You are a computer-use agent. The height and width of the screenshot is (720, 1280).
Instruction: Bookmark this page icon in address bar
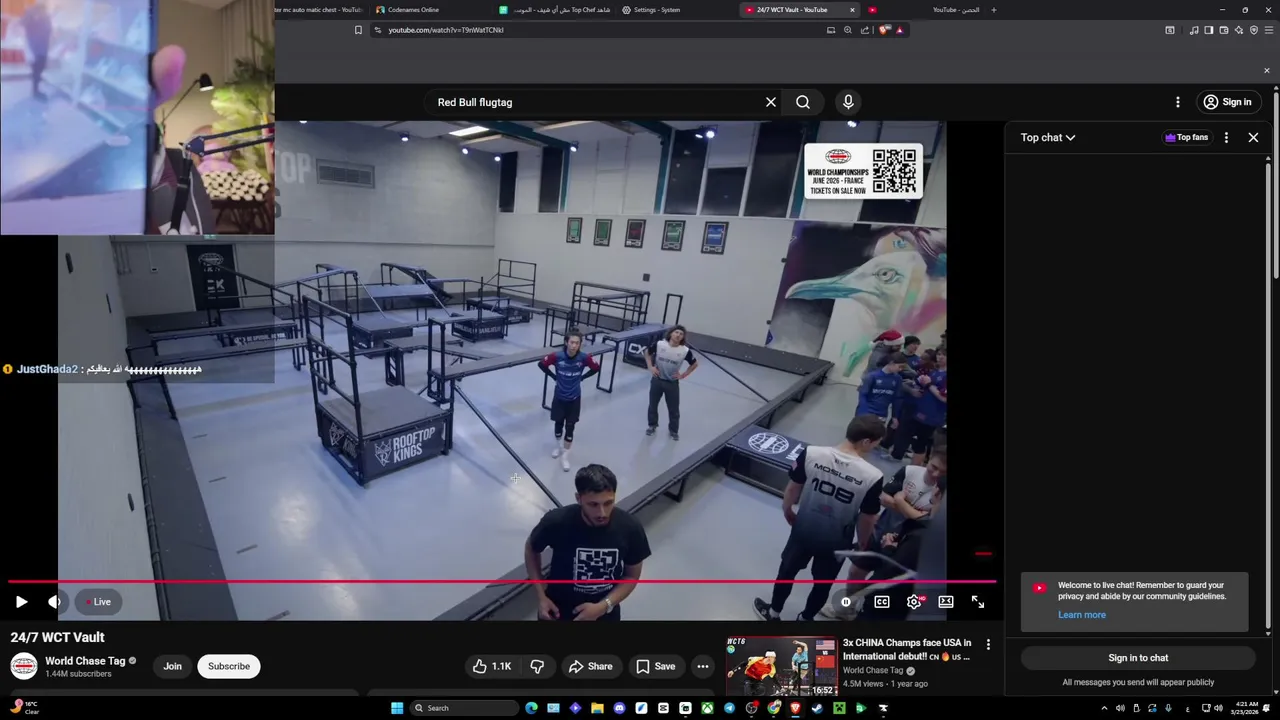(358, 30)
